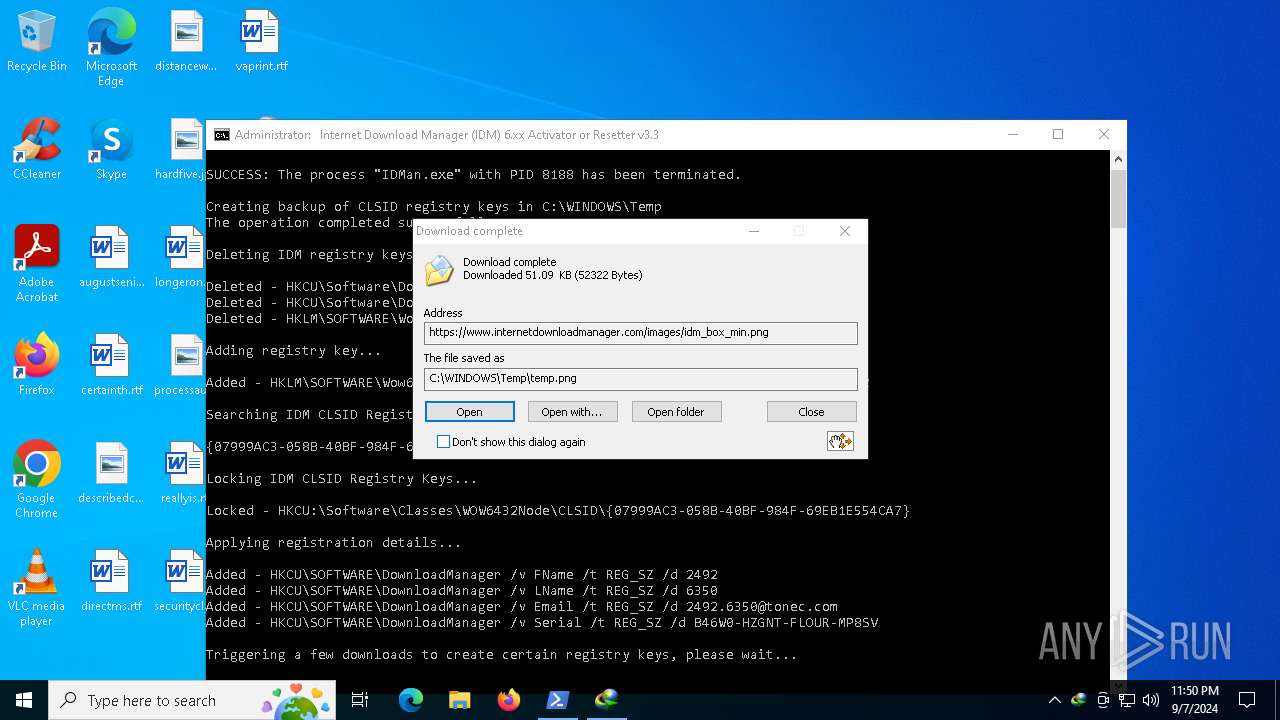Open the Windows Start menu
This screenshot has width=1280, height=720.
coord(24,700)
